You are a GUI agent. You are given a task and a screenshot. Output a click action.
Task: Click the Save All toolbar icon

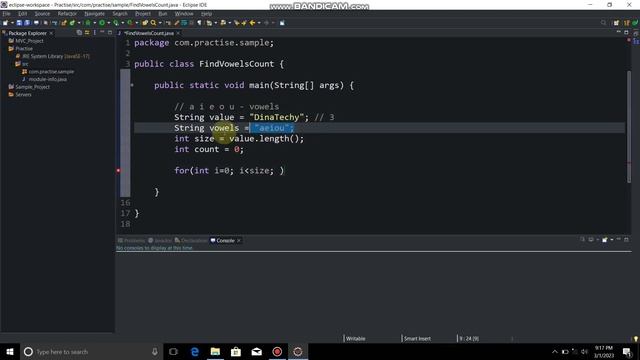click(x=27, y=23)
